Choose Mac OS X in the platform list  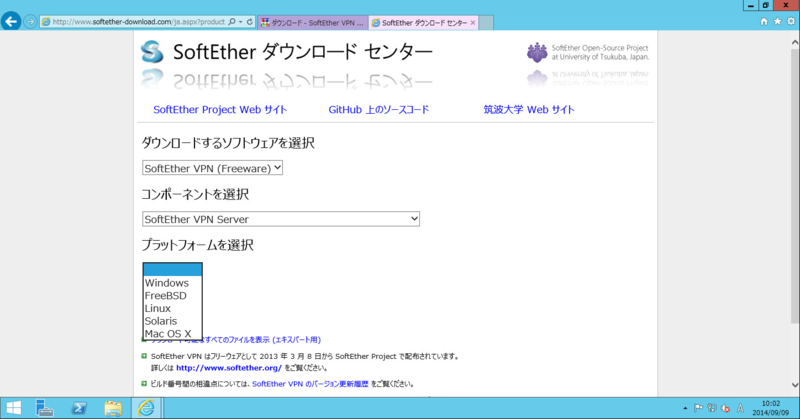172,334
